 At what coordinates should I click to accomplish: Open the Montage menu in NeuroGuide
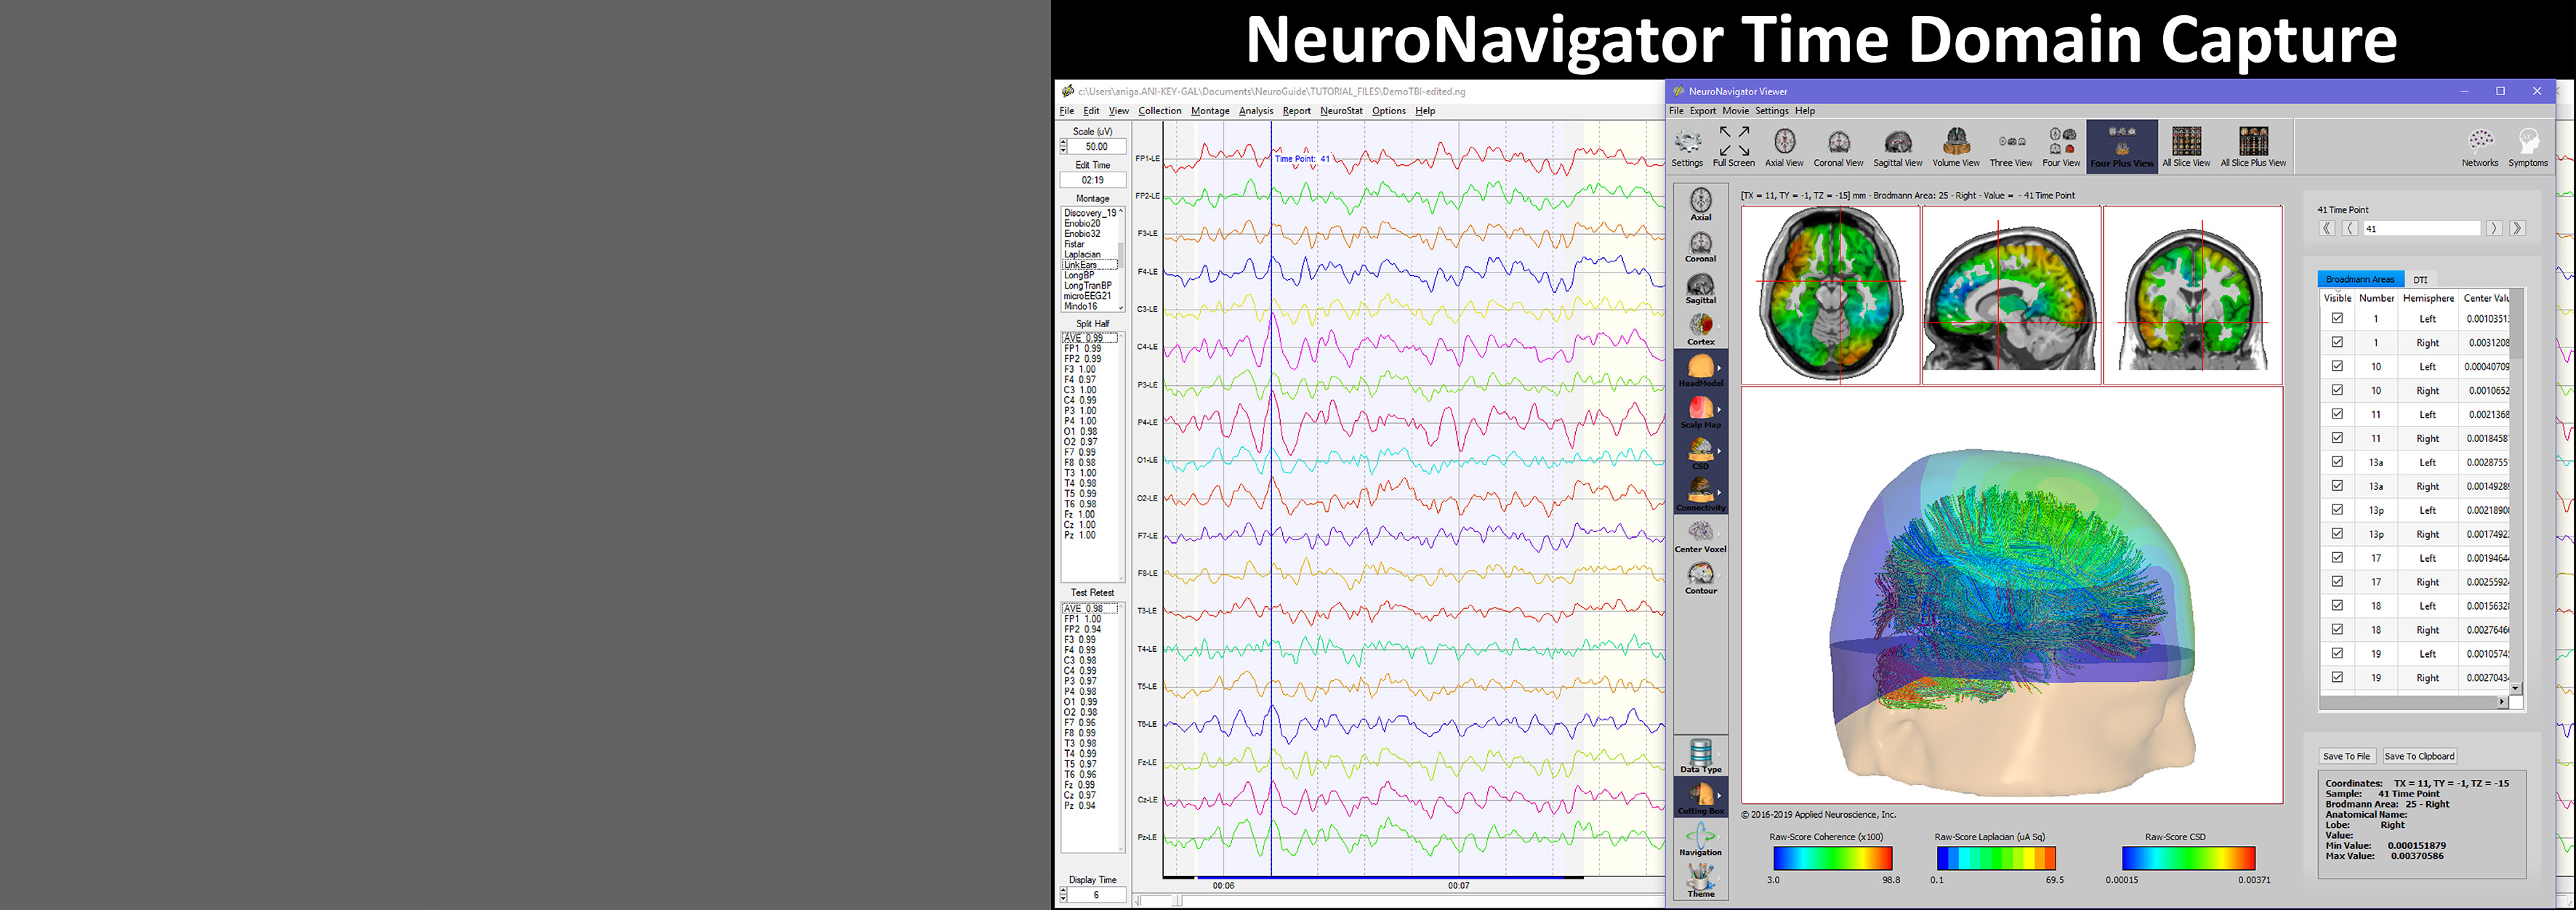(x=1210, y=111)
